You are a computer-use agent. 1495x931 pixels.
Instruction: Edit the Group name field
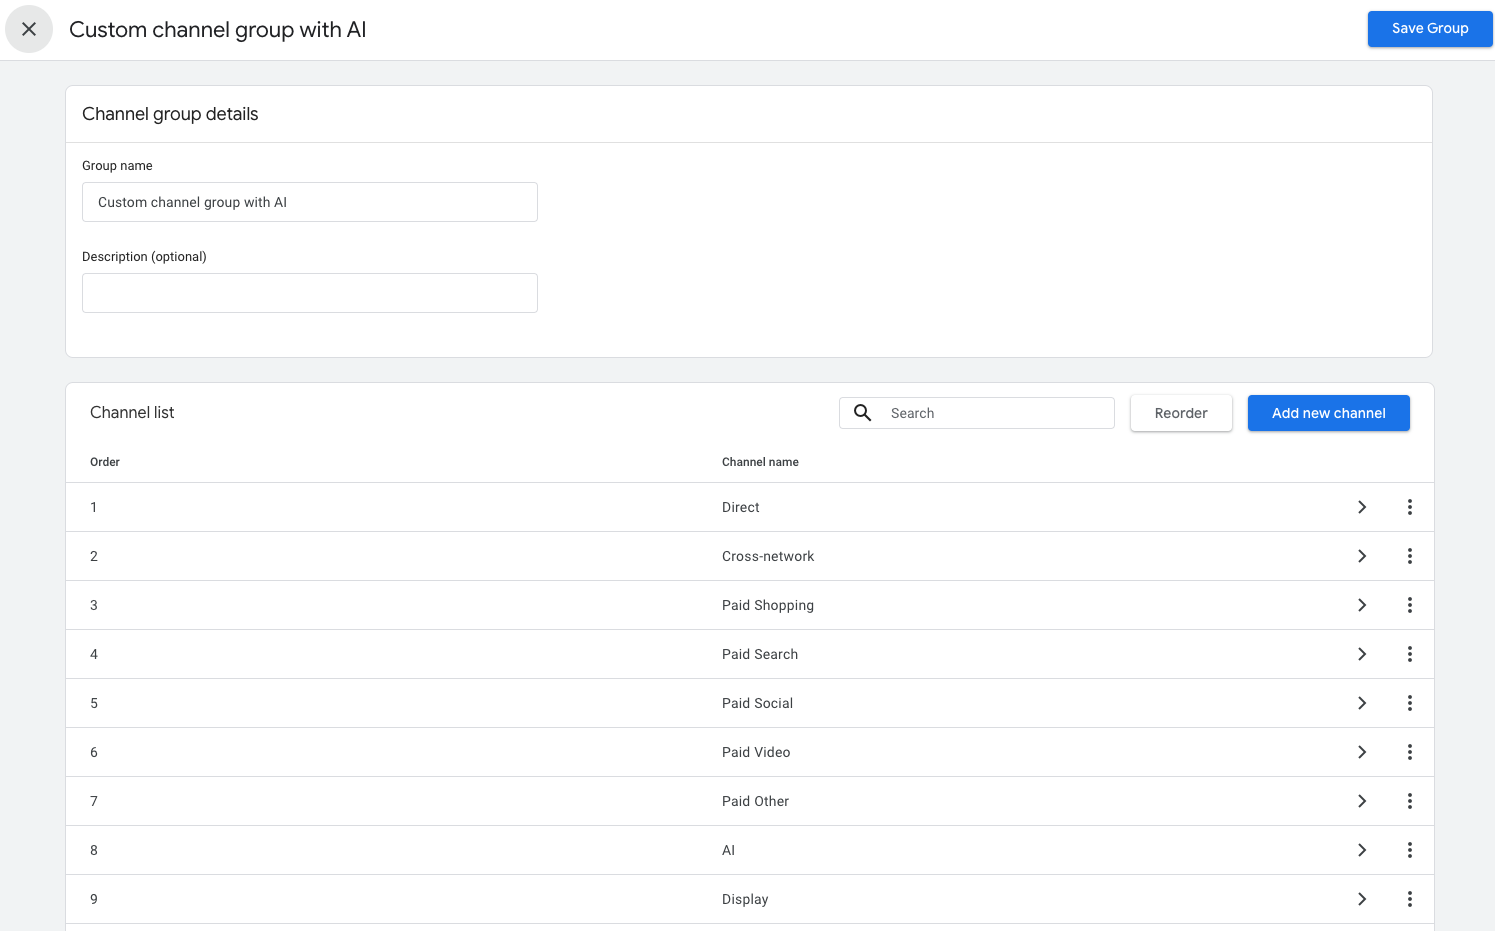coord(310,202)
